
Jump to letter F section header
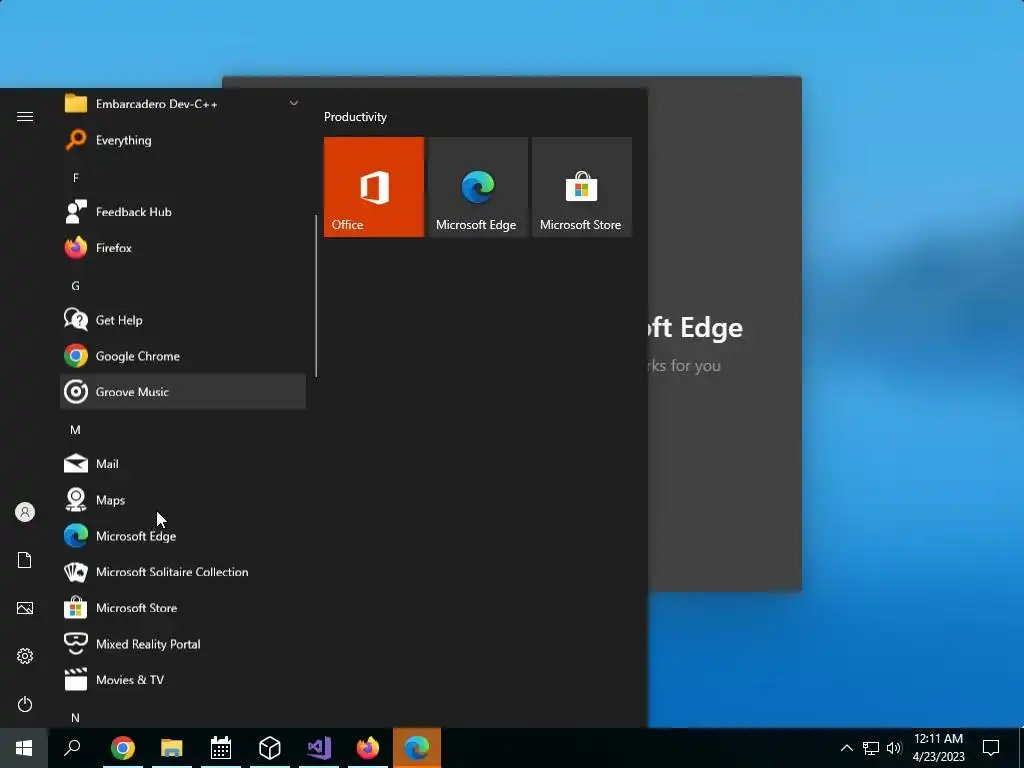[76, 178]
